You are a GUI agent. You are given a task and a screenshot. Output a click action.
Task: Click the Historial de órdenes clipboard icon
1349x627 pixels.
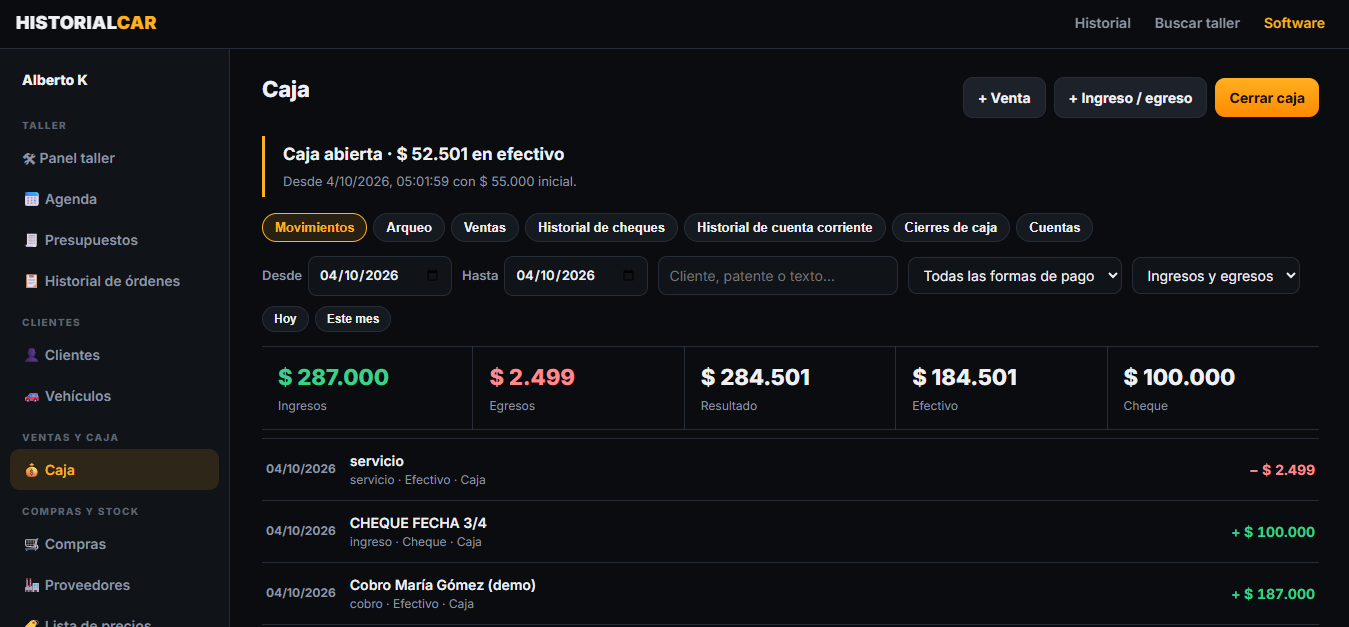tap(31, 281)
